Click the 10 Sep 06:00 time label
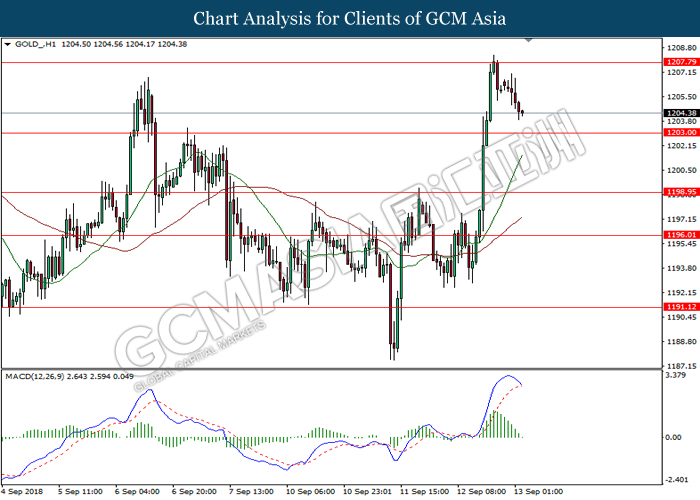 pos(310,492)
